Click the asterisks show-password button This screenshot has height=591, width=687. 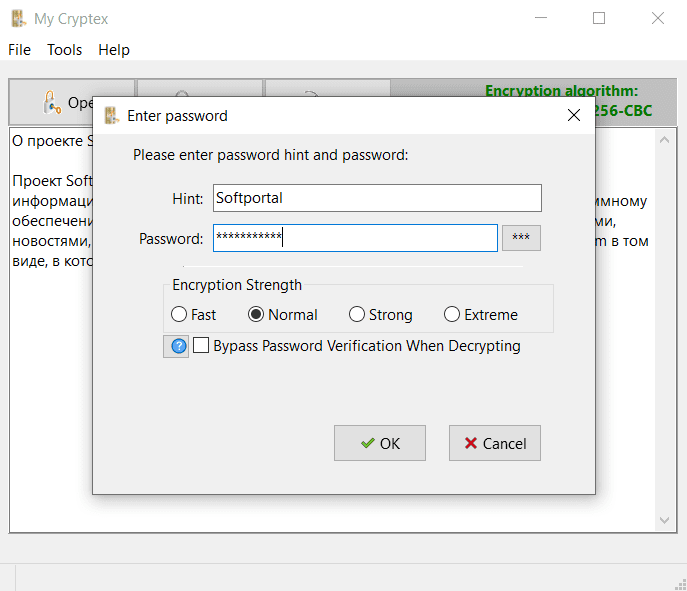tap(521, 238)
